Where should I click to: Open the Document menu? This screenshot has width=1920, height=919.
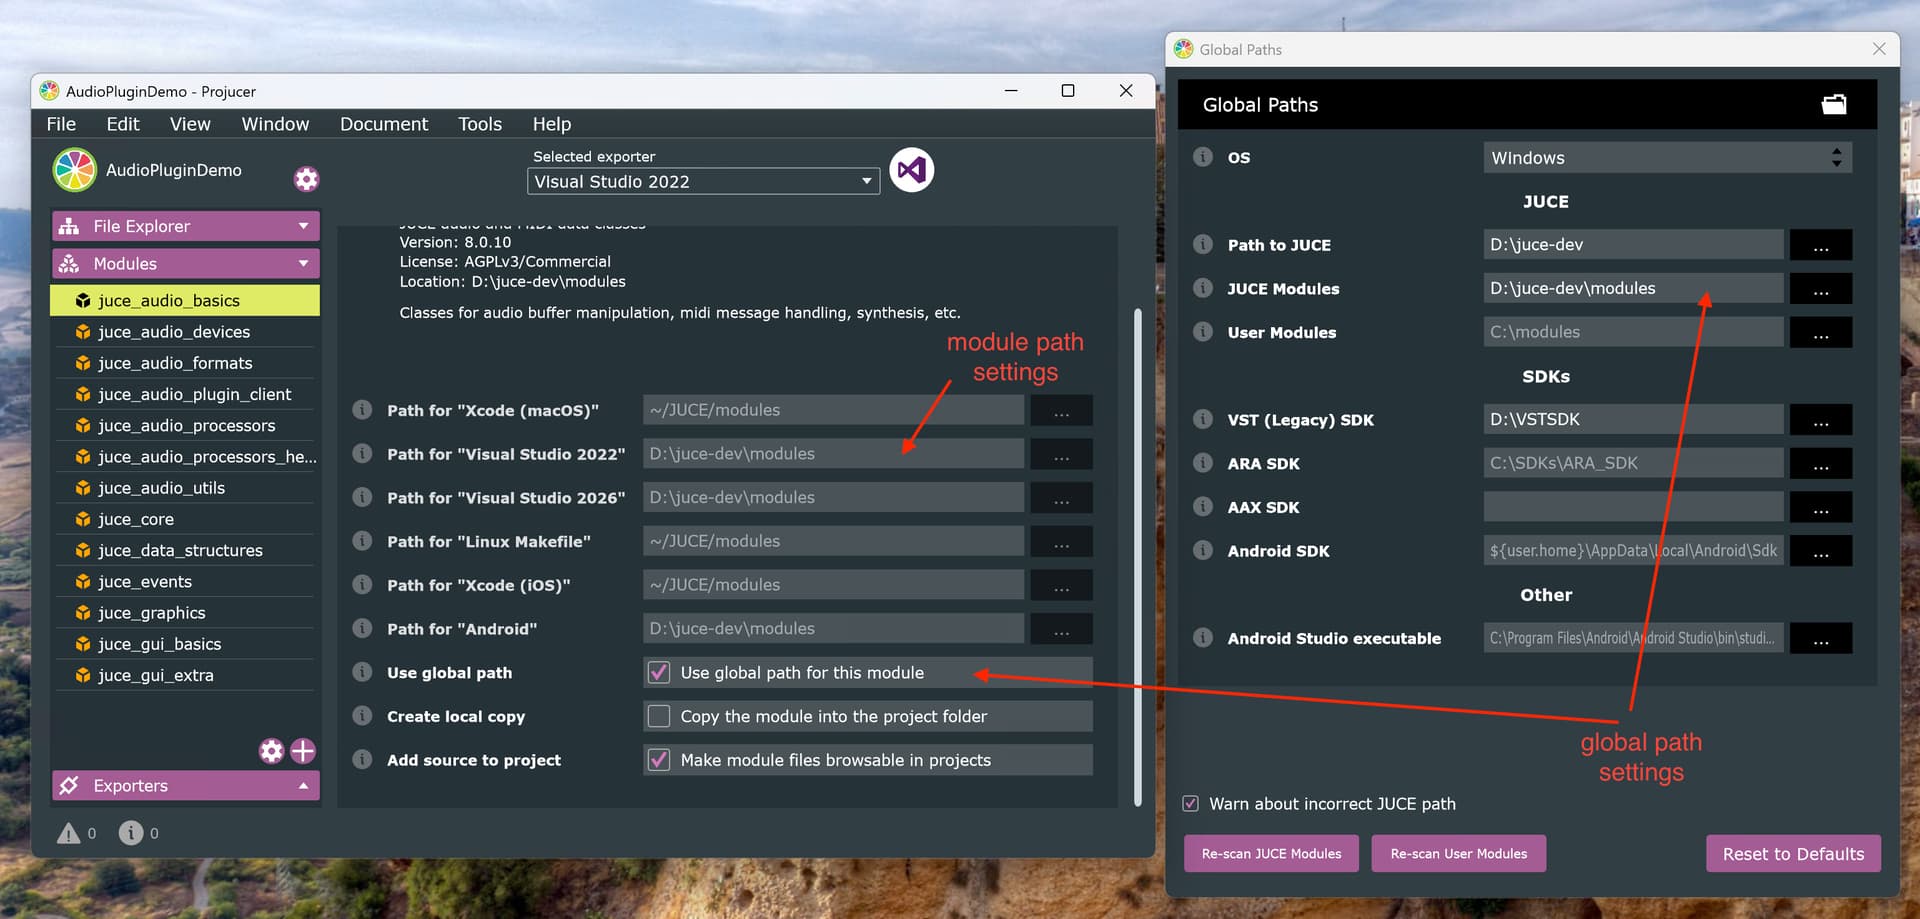click(x=384, y=123)
